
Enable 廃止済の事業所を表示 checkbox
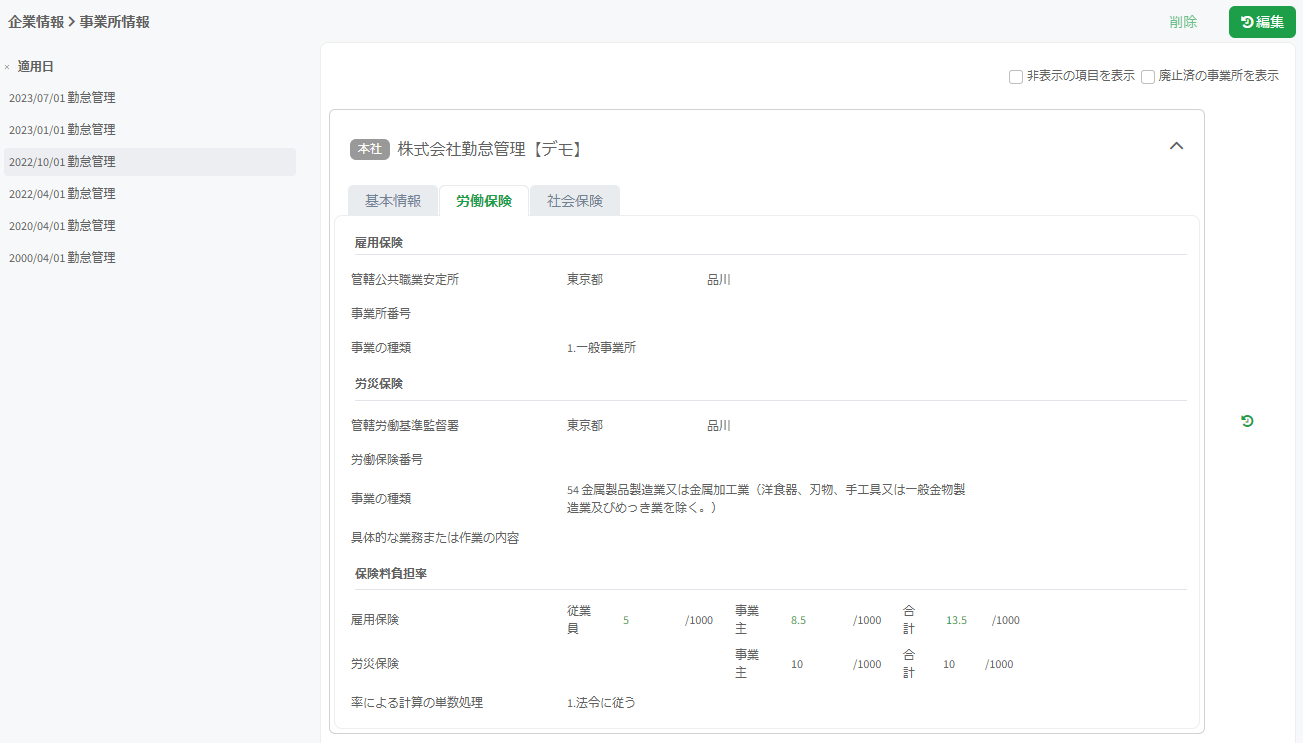coord(1148,76)
